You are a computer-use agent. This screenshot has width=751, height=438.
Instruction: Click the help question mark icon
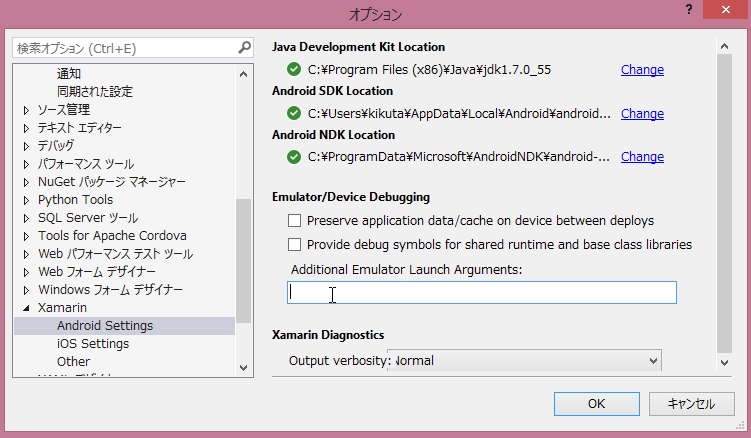click(x=689, y=9)
